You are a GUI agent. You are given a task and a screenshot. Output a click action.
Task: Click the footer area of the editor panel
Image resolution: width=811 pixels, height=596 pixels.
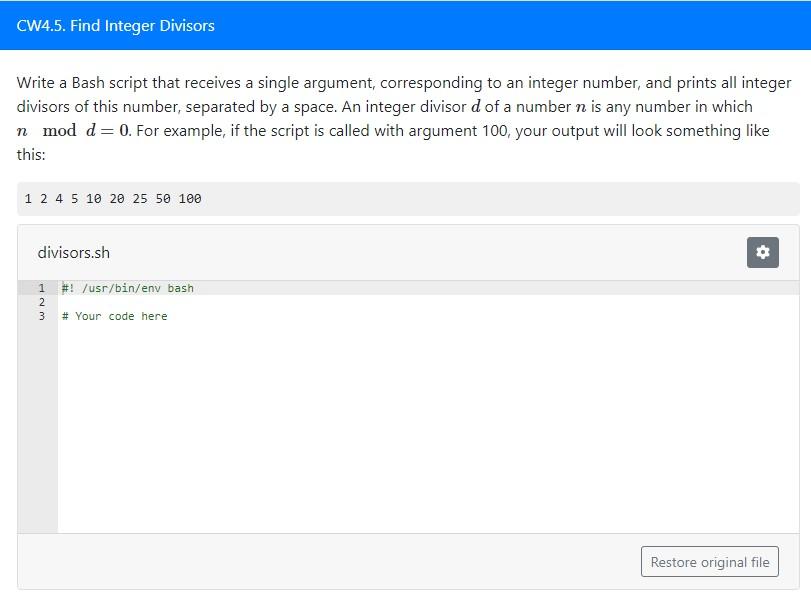coord(300,561)
